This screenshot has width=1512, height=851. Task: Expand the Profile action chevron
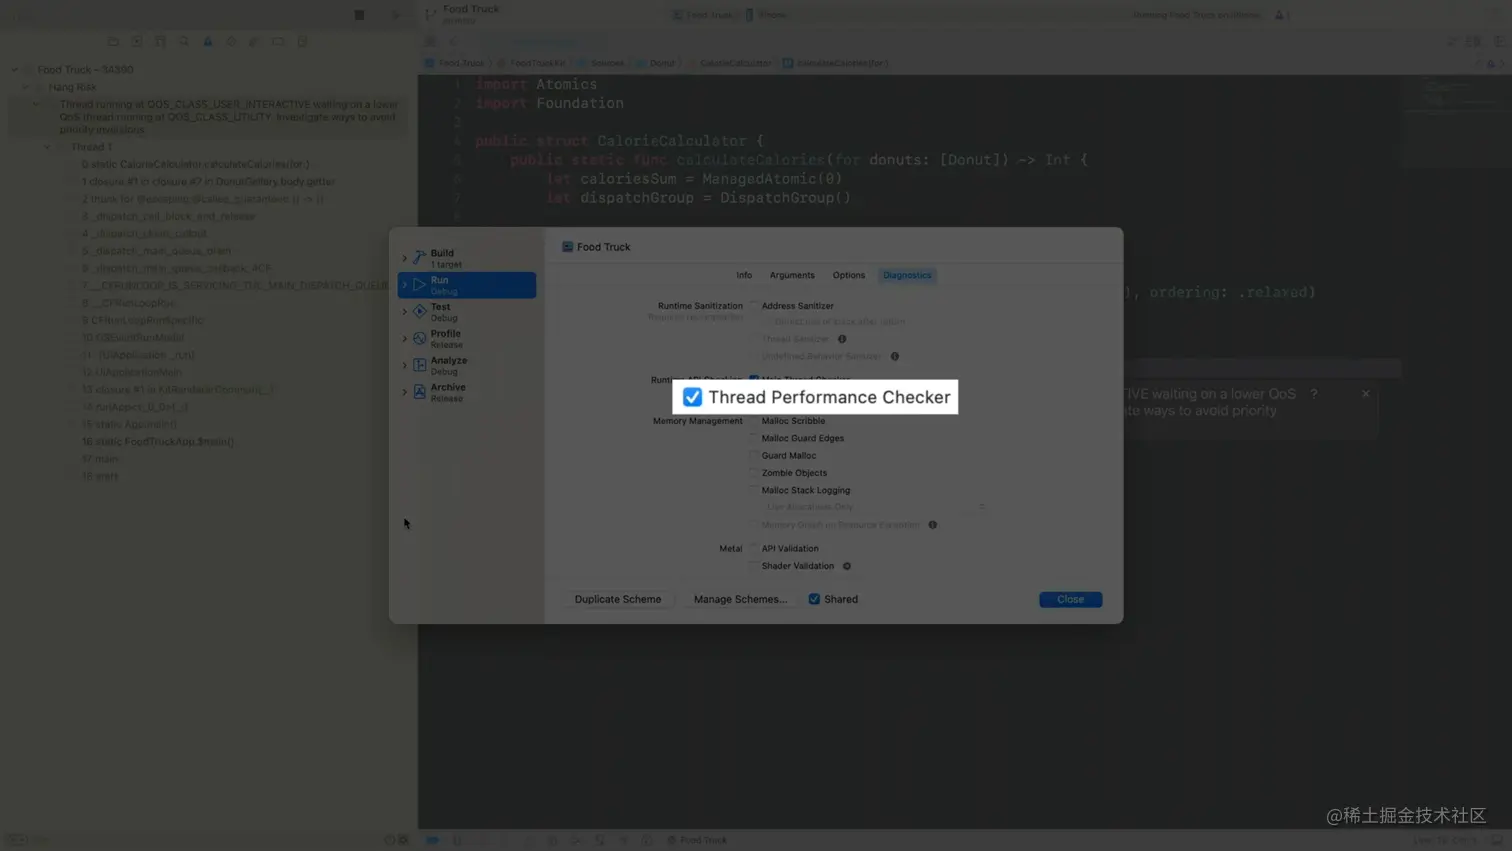[x=405, y=339]
